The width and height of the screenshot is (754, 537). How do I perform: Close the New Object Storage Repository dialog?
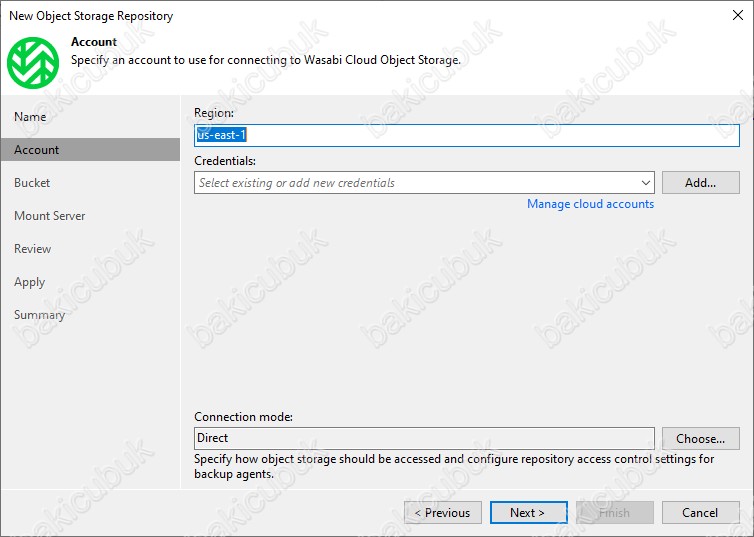(x=738, y=15)
